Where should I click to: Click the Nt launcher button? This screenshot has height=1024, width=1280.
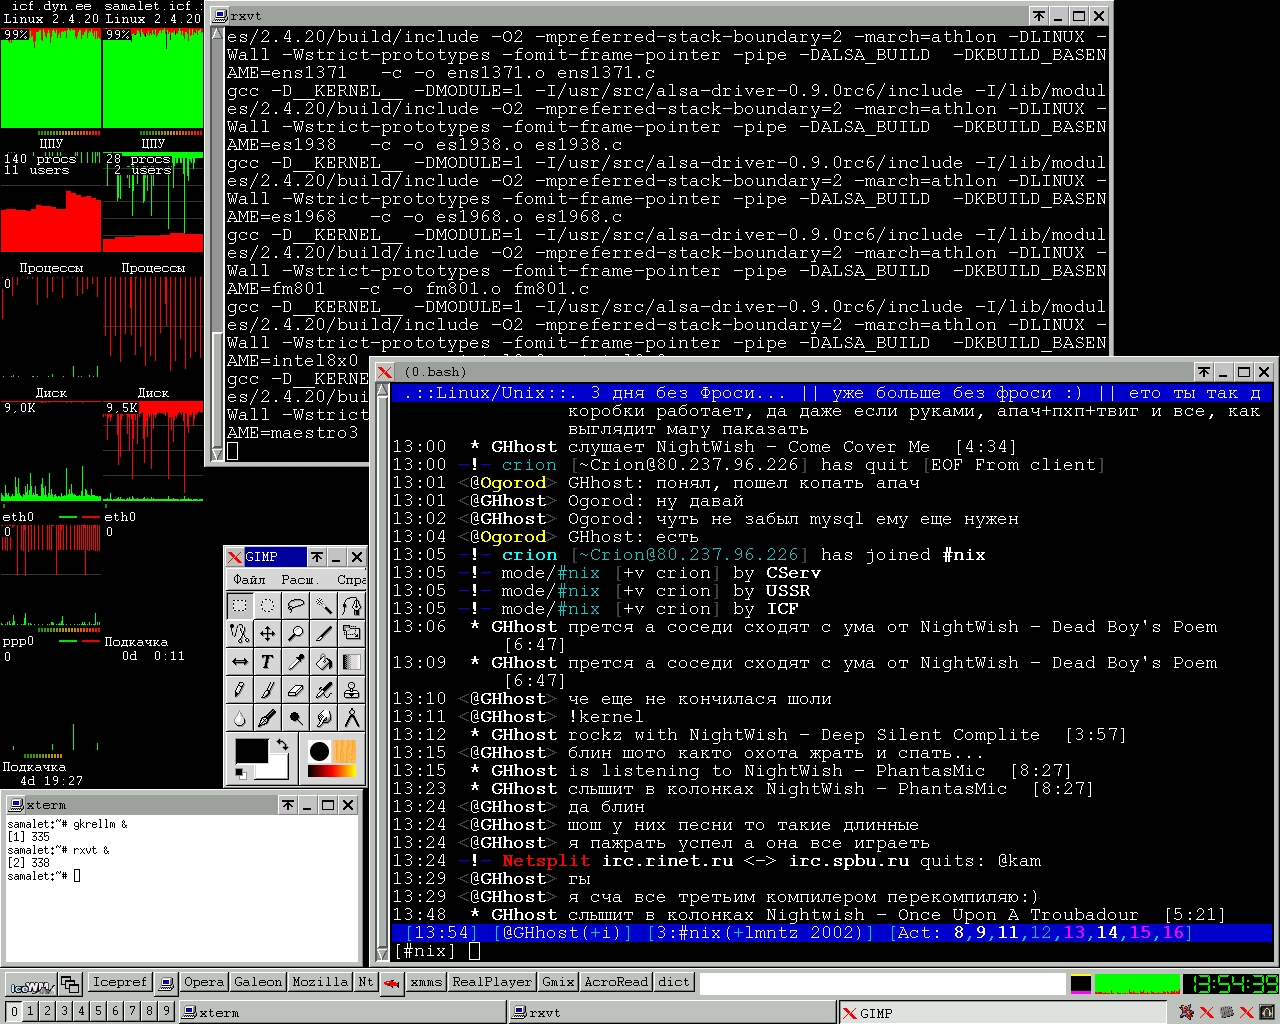pos(366,982)
